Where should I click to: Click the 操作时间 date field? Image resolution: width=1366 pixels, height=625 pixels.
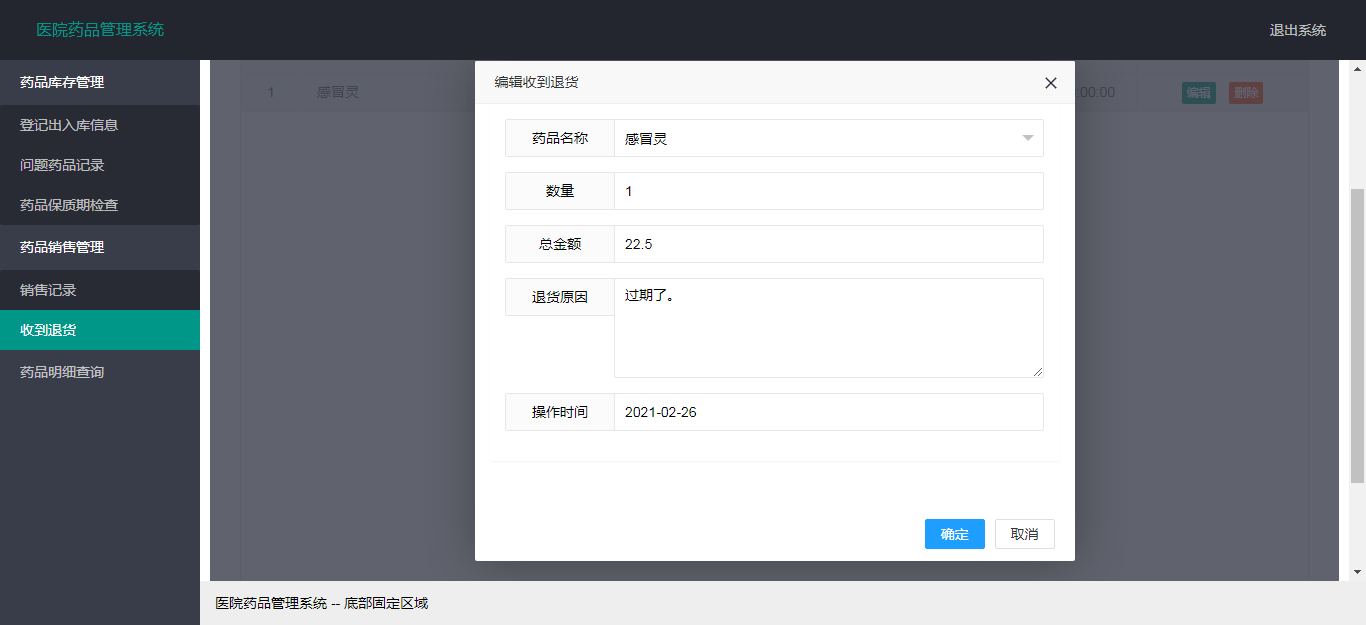pos(828,412)
